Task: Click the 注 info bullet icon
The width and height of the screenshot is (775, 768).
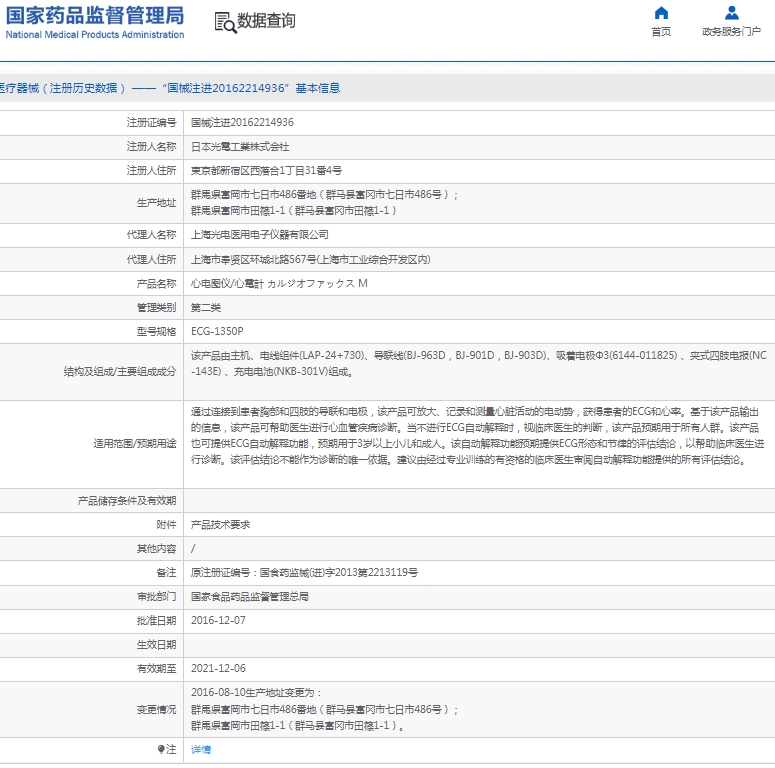Action: click(161, 749)
